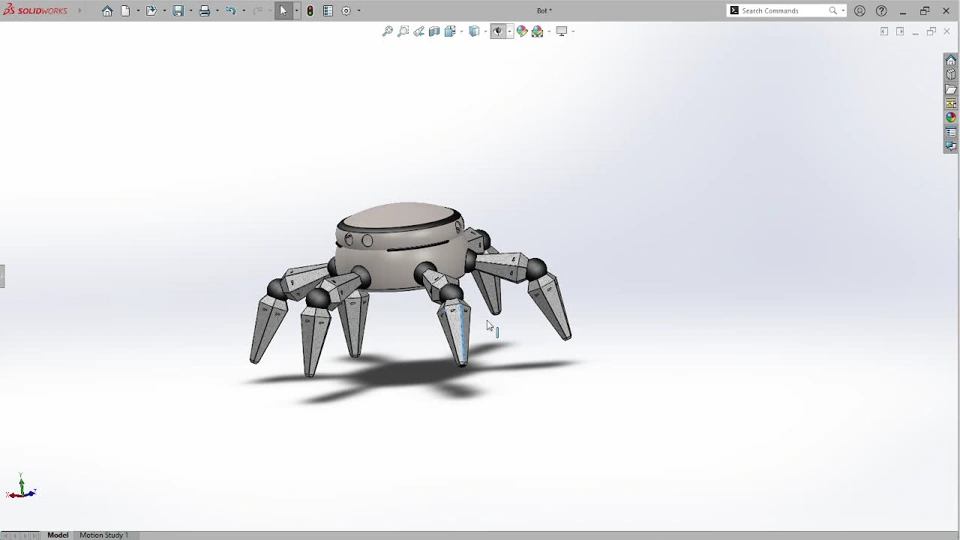Click the Edit Appearance icon
Image resolution: width=960 pixels, height=540 pixels.
522,31
